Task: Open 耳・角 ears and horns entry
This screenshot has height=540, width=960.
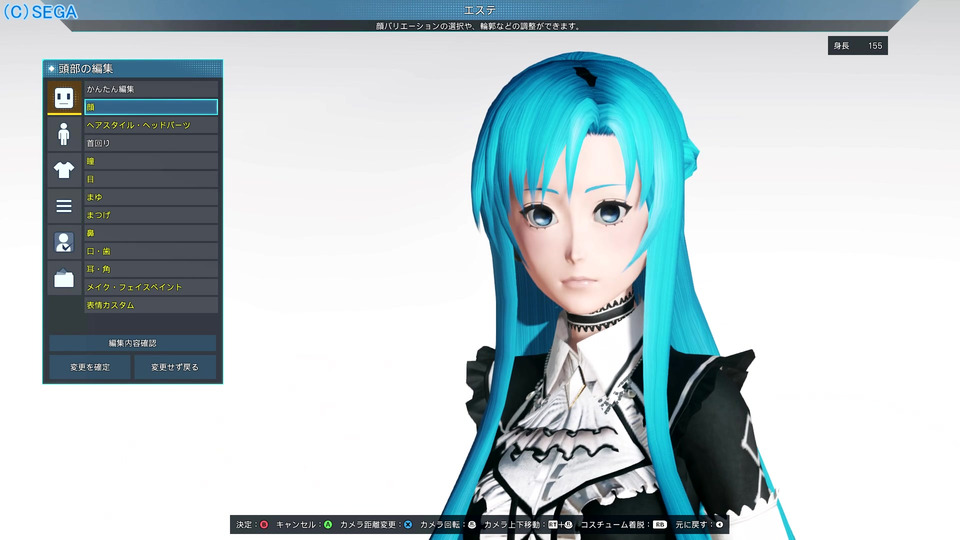Action: tap(151, 269)
